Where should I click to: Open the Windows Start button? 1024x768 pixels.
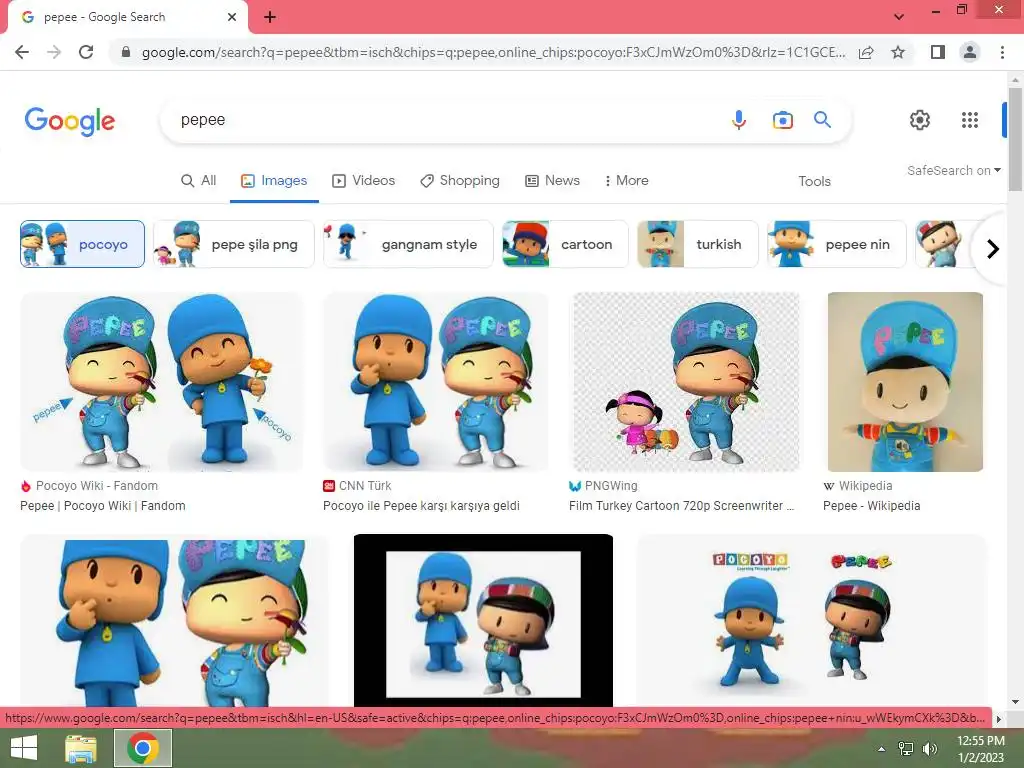pyautogui.click(x=24, y=748)
